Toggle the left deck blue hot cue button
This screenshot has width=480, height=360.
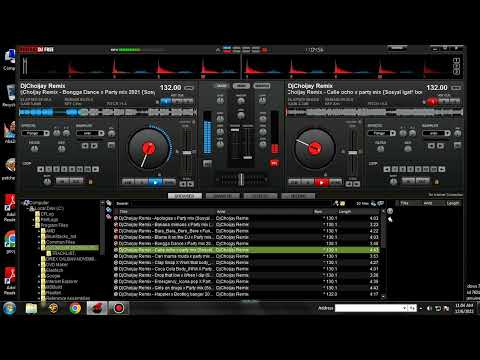166,101
